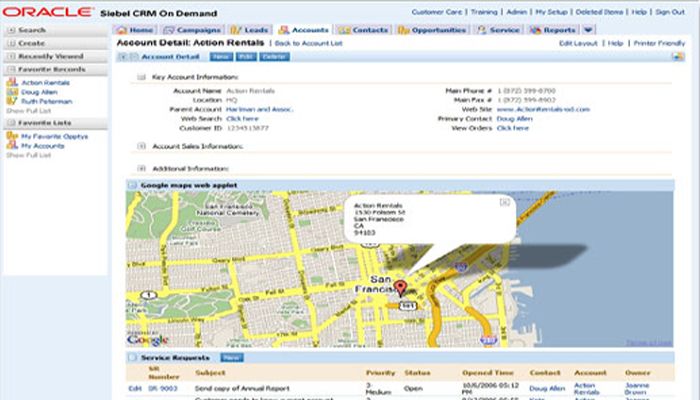This screenshot has height=400, width=700.
Task: Collapse the Key Account Information section
Action: (142, 77)
